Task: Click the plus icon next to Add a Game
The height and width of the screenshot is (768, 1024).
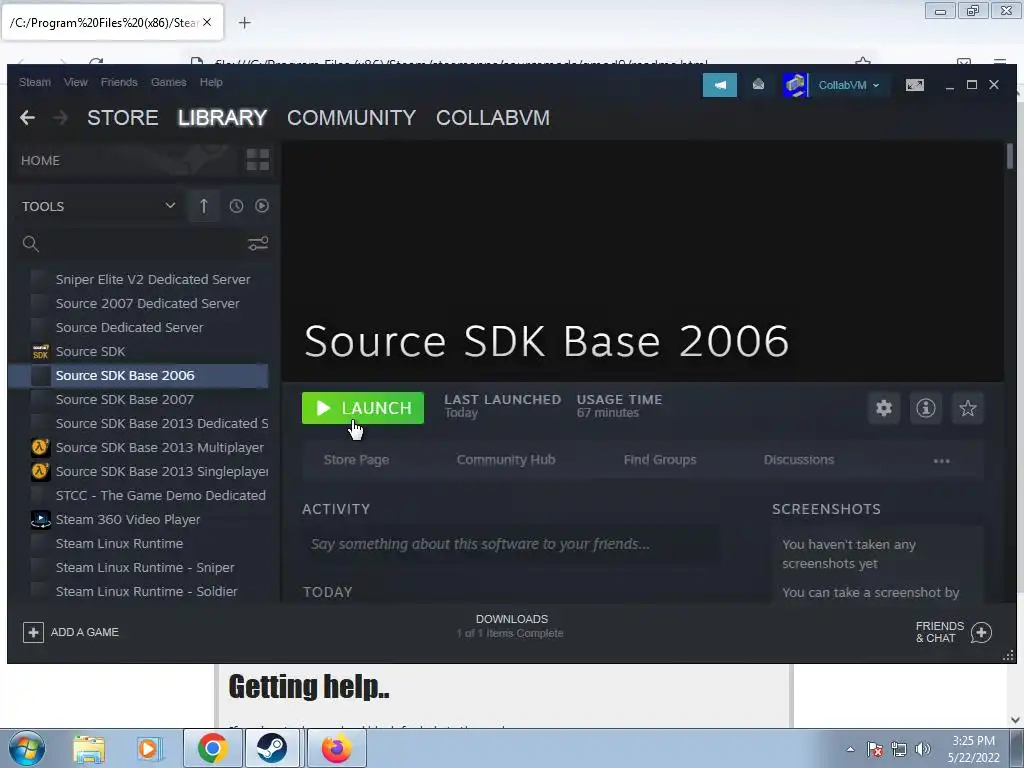Action: [33, 632]
